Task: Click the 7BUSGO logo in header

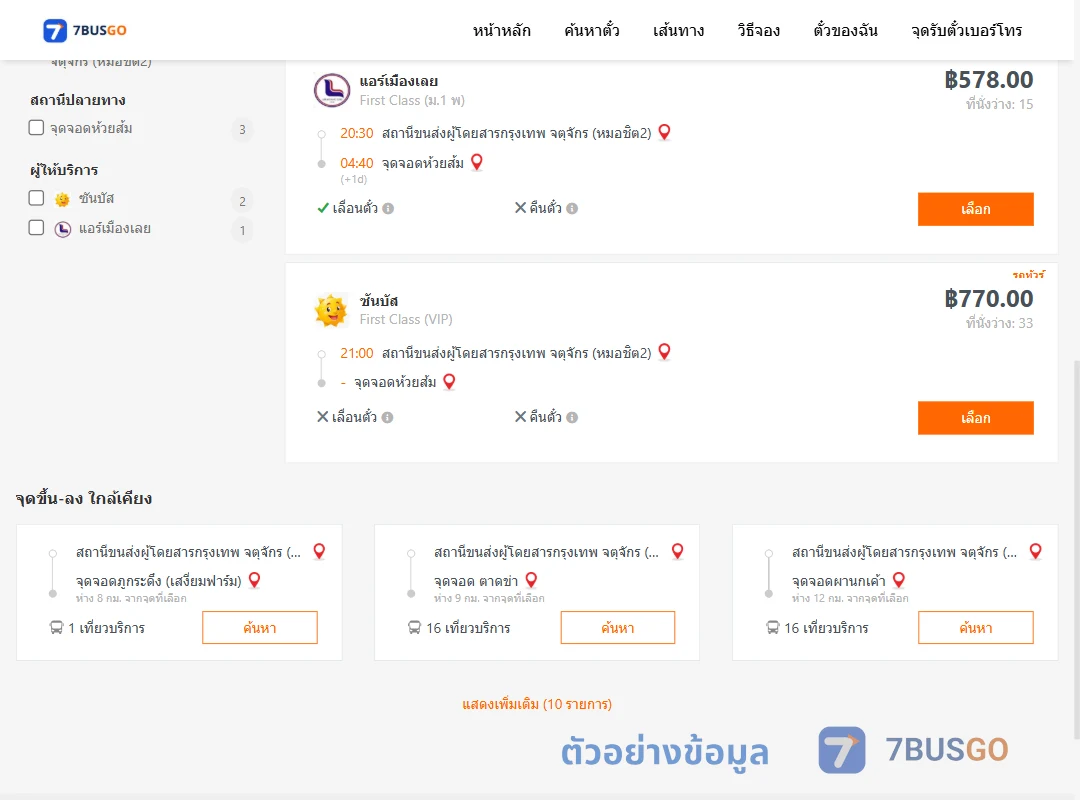Action: click(x=85, y=30)
